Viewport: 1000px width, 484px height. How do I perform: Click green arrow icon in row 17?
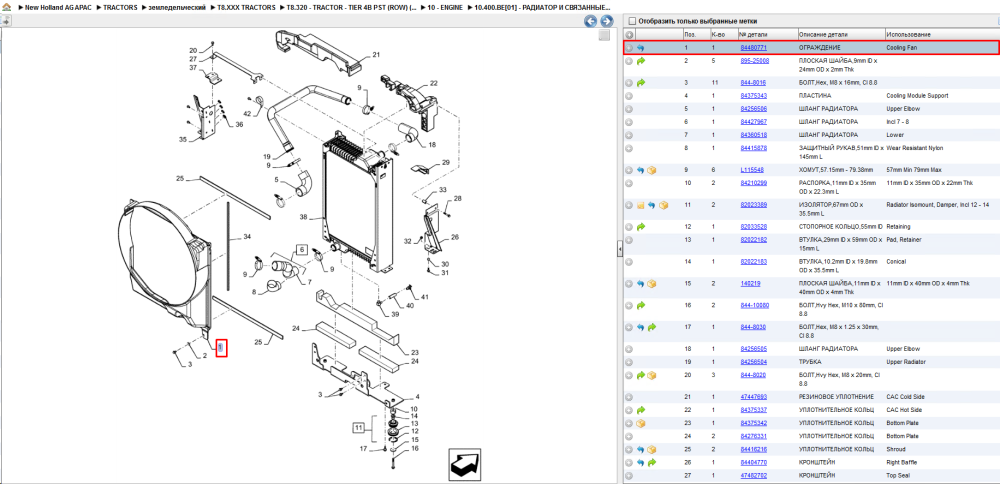652,327
